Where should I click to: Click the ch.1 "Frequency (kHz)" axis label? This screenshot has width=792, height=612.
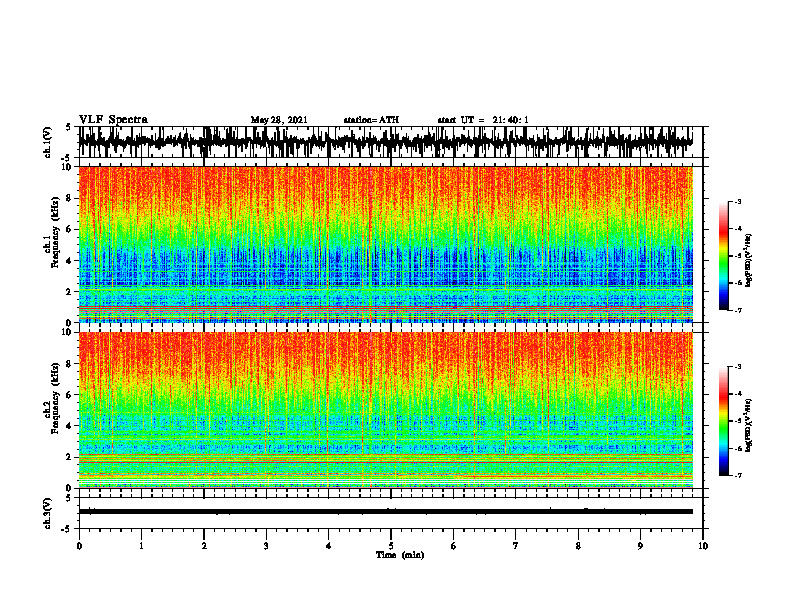coord(56,232)
